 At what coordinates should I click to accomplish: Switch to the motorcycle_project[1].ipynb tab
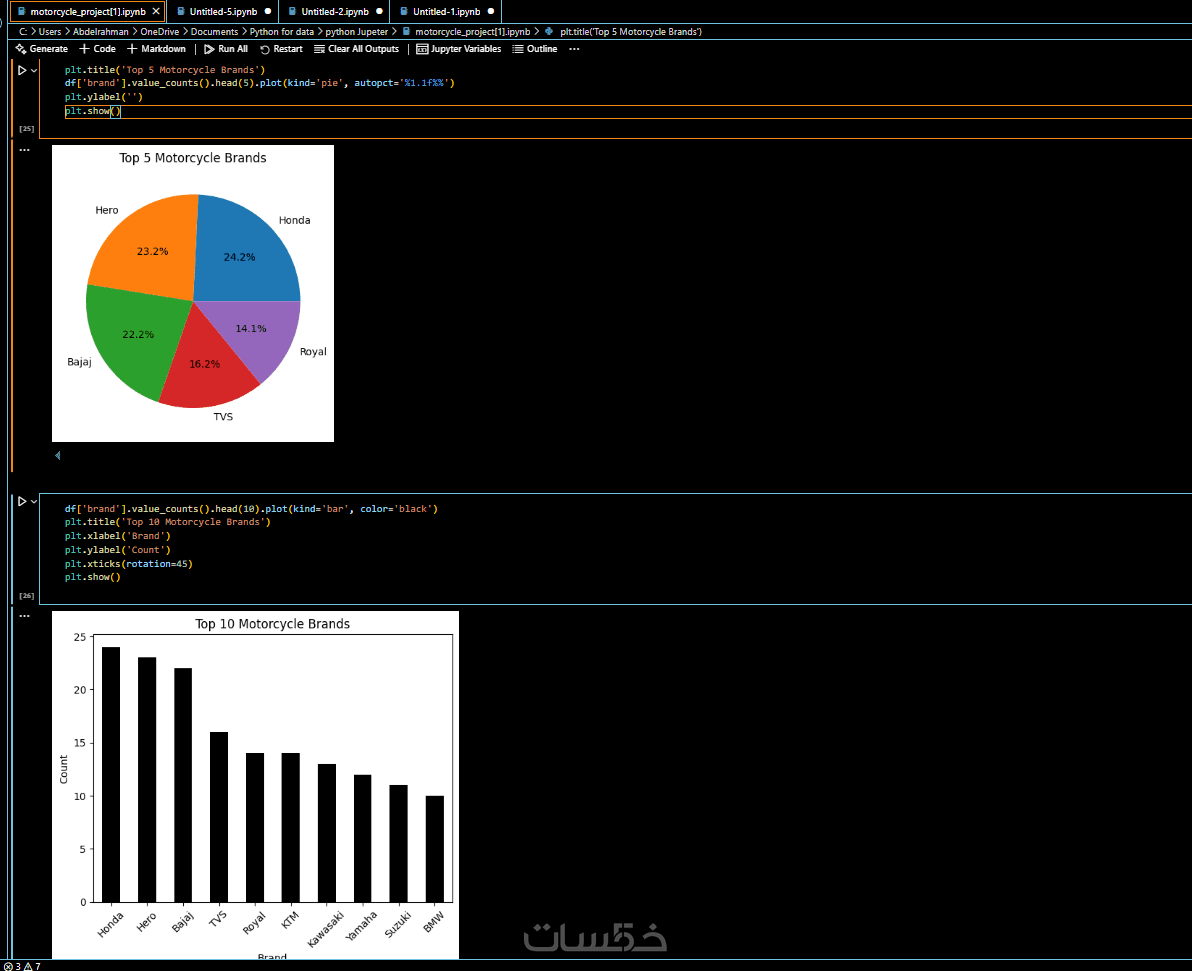point(87,11)
